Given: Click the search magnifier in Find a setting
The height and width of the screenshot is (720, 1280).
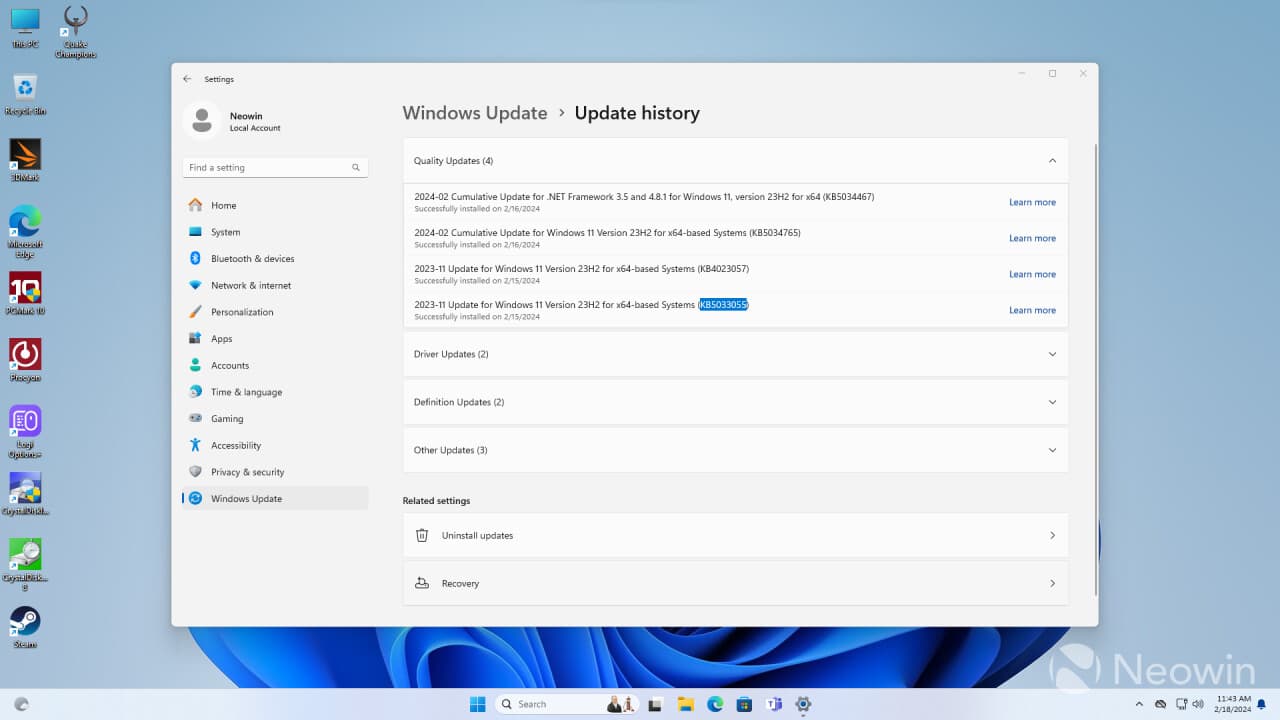Looking at the screenshot, I should (356, 168).
